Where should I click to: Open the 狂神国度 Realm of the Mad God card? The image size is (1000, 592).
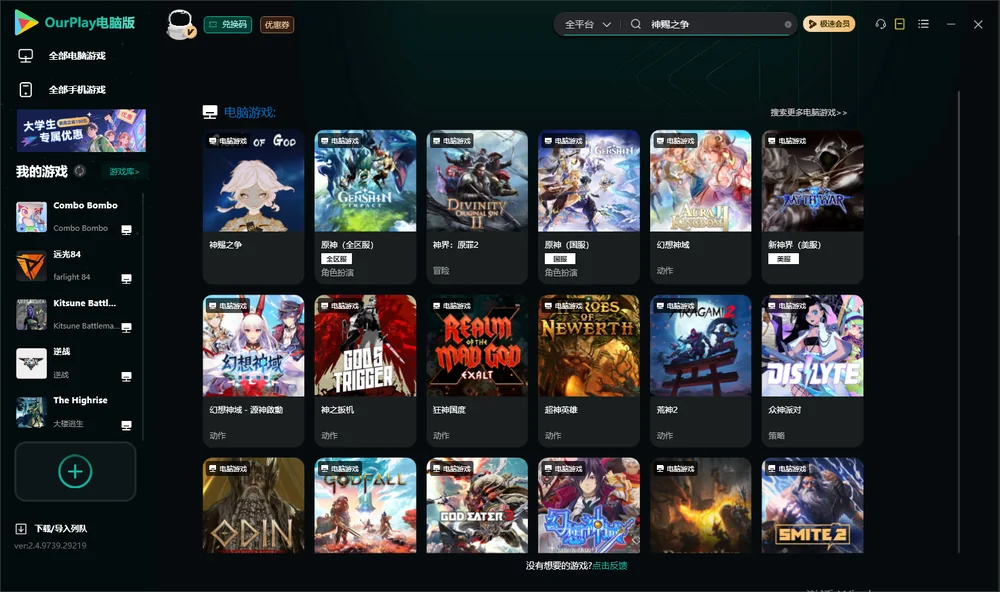pos(477,371)
